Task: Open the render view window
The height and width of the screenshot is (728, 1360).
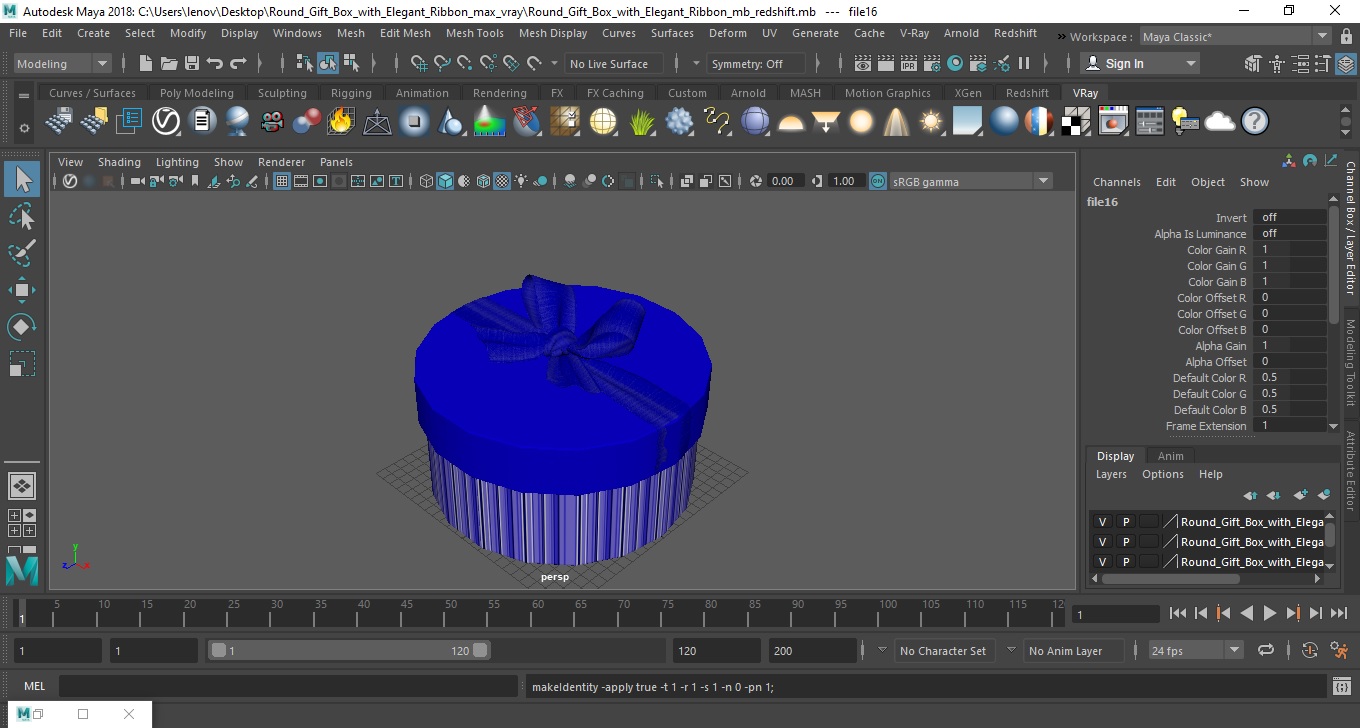Action: click(863, 63)
